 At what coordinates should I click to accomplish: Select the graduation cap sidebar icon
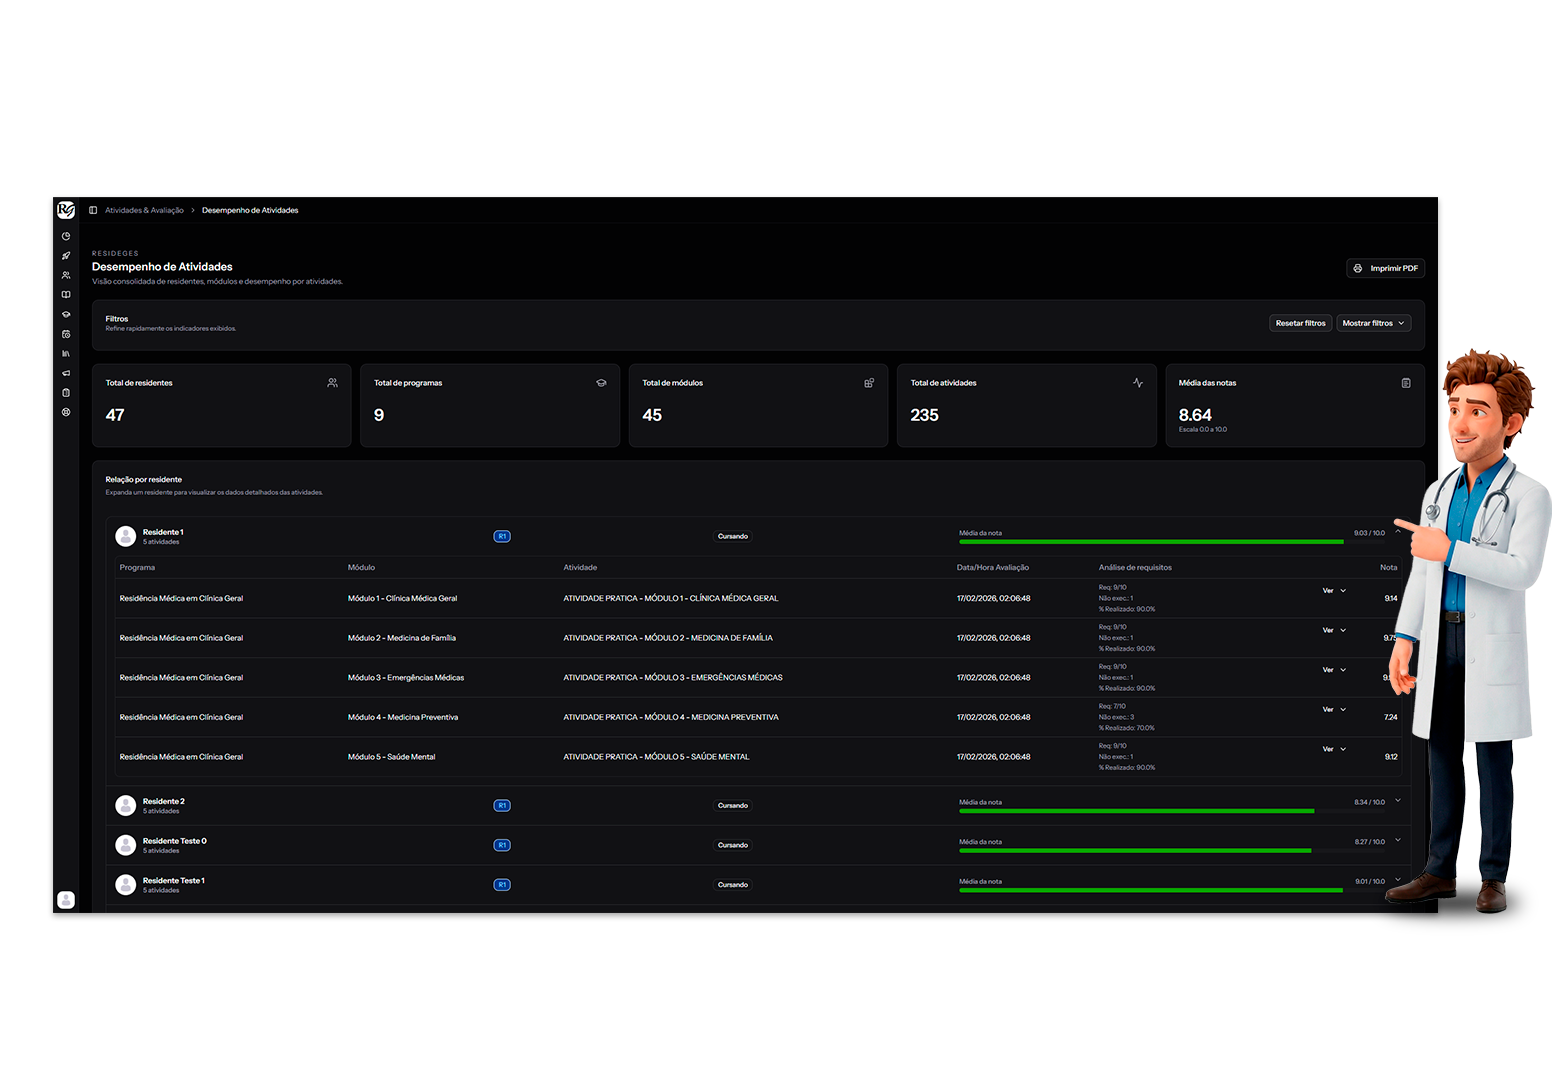point(66,315)
